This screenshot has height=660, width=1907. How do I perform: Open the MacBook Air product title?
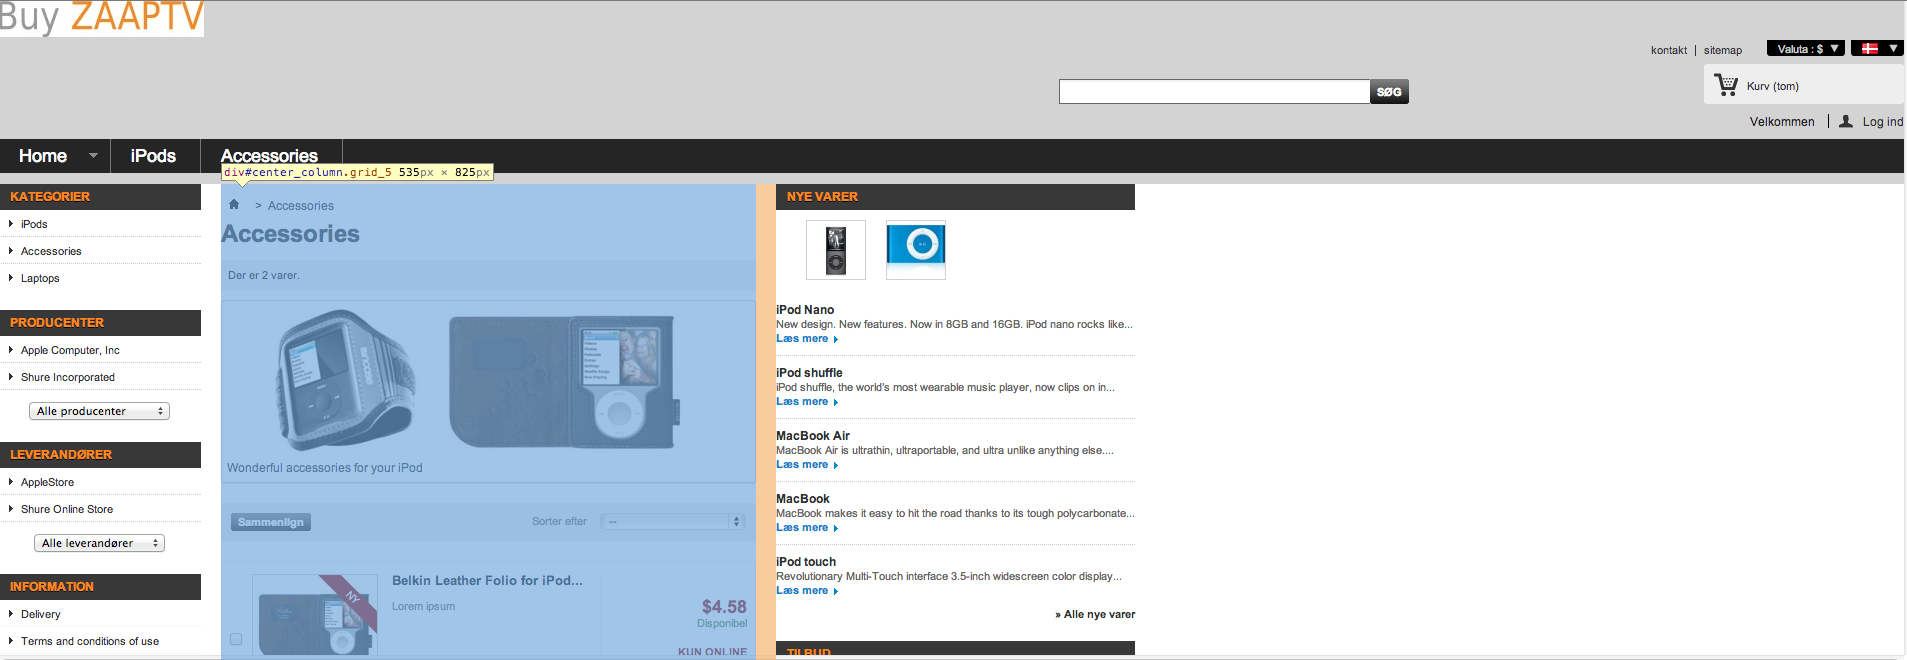coord(813,436)
